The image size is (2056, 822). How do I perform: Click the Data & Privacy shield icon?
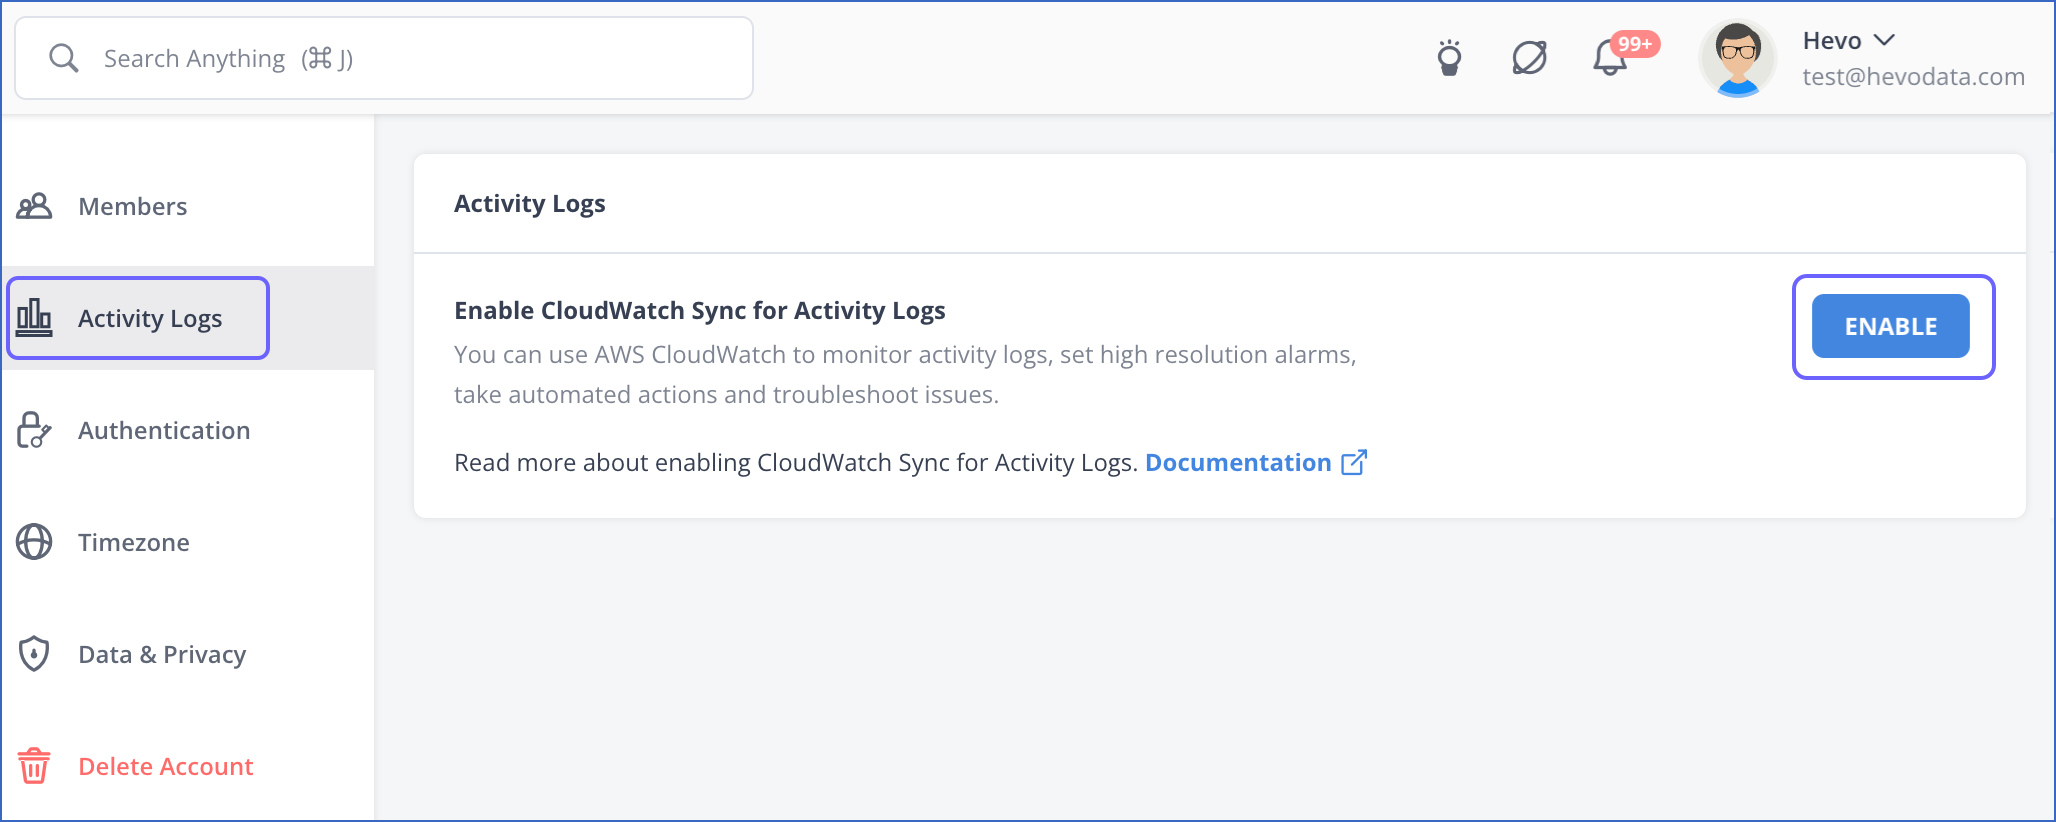pos(34,654)
